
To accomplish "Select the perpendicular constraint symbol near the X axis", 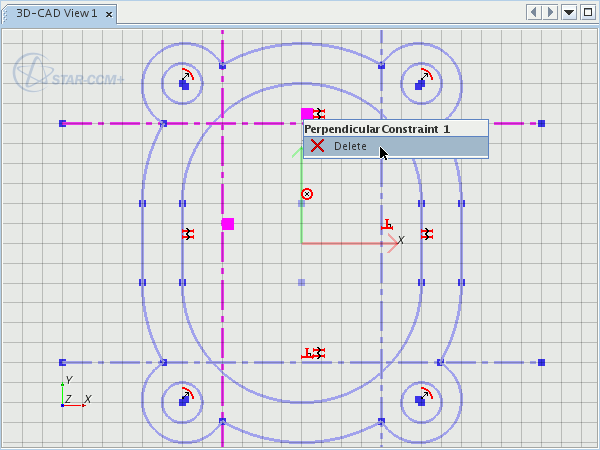I will pos(388,224).
